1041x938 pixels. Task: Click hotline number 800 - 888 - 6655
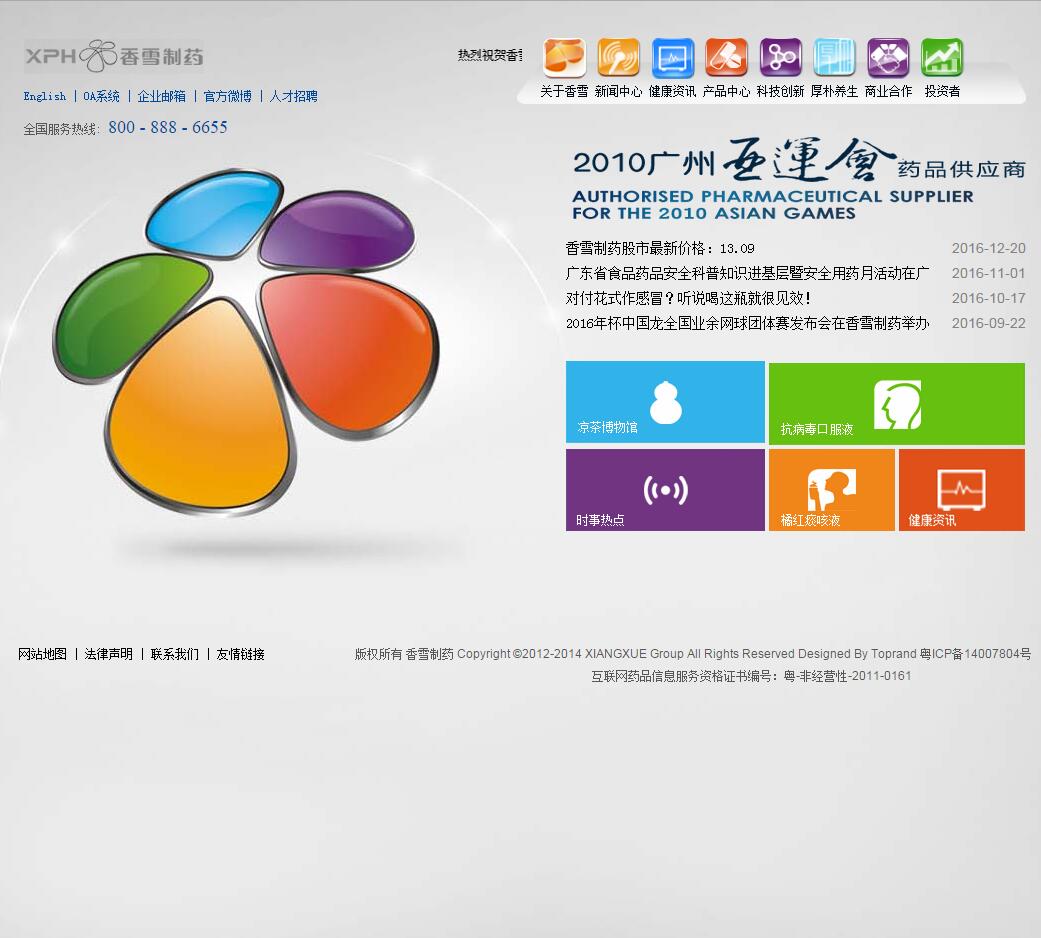[168, 127]
